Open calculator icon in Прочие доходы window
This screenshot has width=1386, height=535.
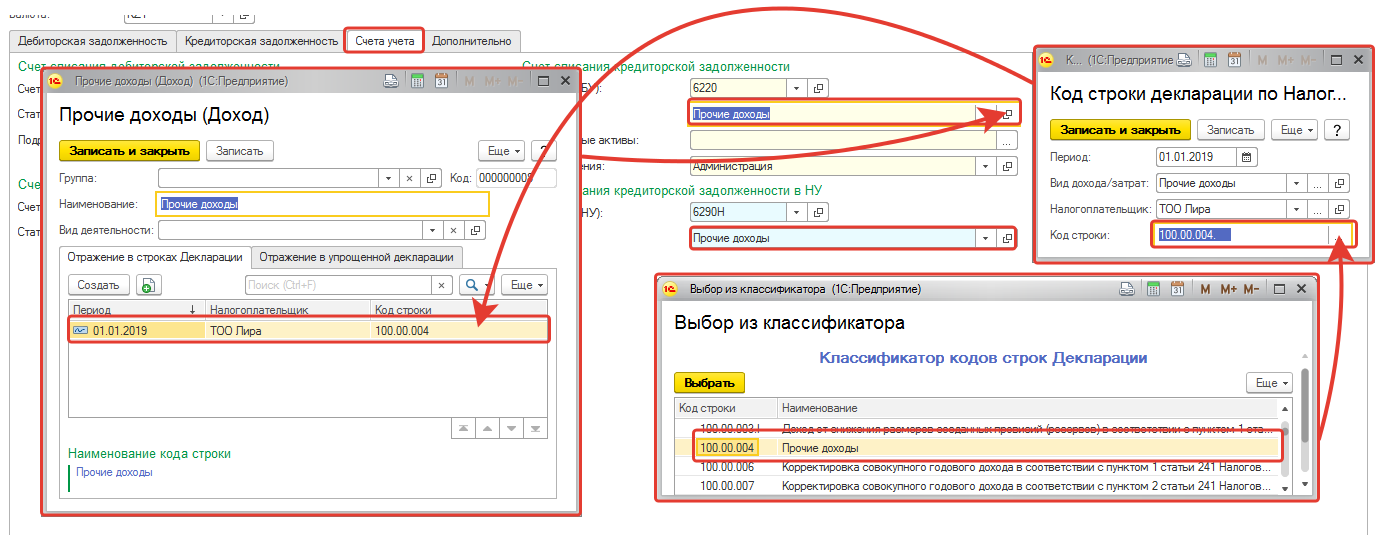417,81
